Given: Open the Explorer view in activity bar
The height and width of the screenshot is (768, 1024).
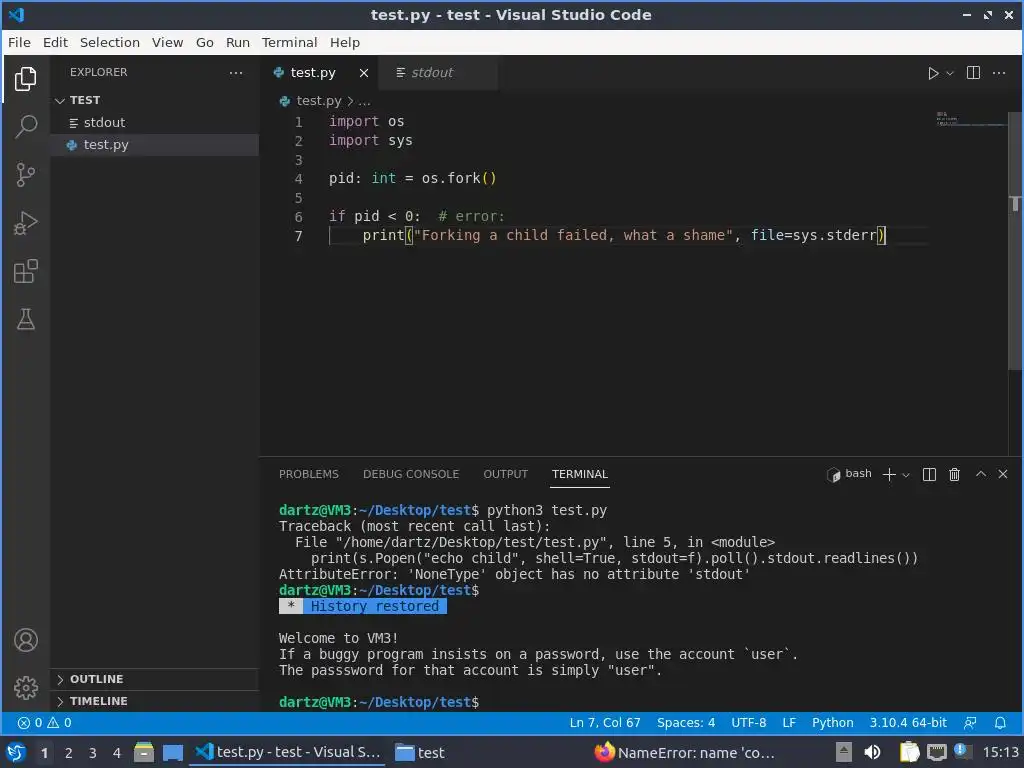Looking at the screenshot, I should (x=25, y=79).
